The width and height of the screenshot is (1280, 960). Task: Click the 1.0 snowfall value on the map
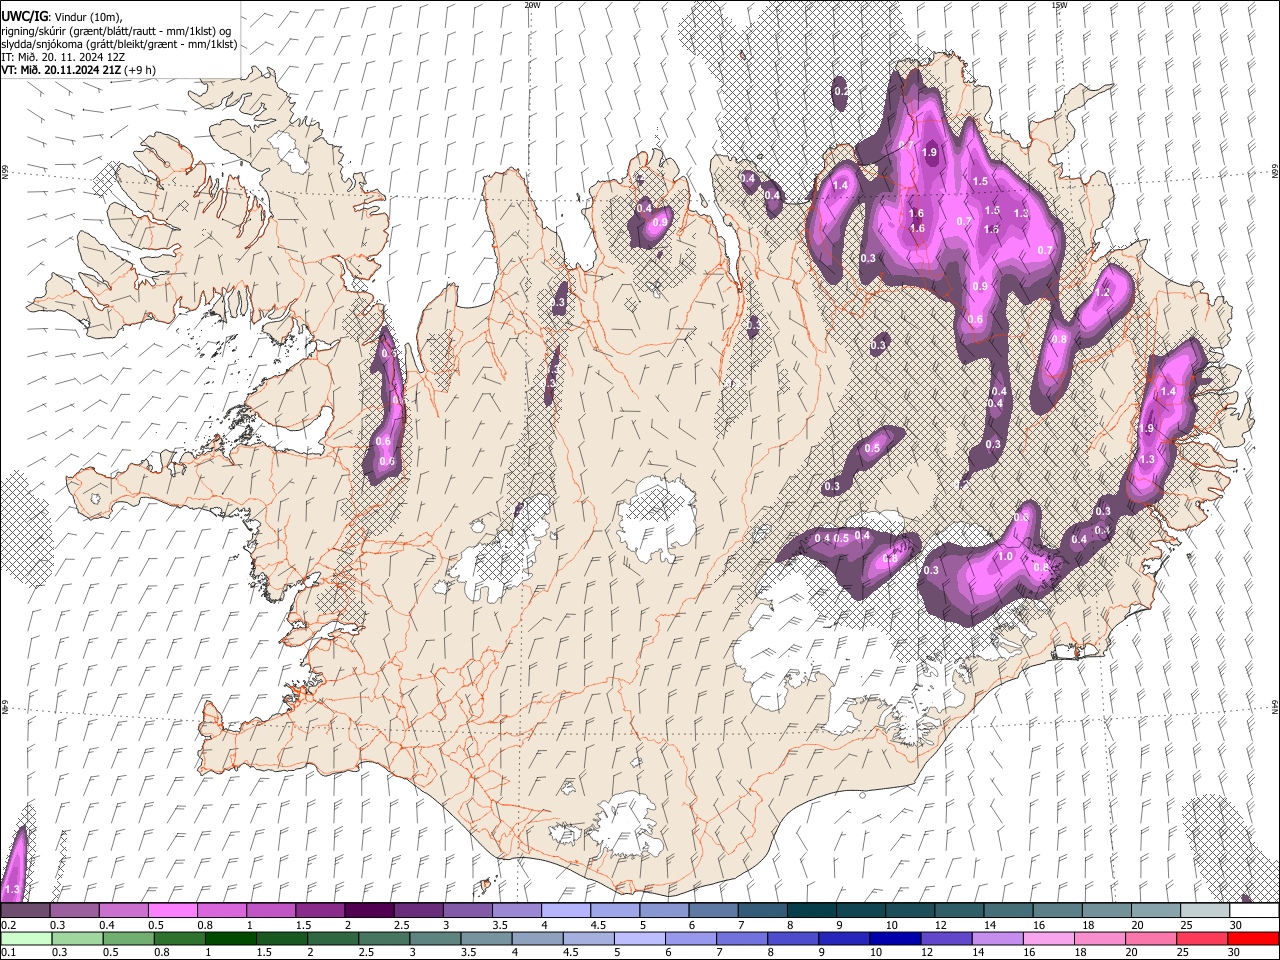coord(1006,557)
